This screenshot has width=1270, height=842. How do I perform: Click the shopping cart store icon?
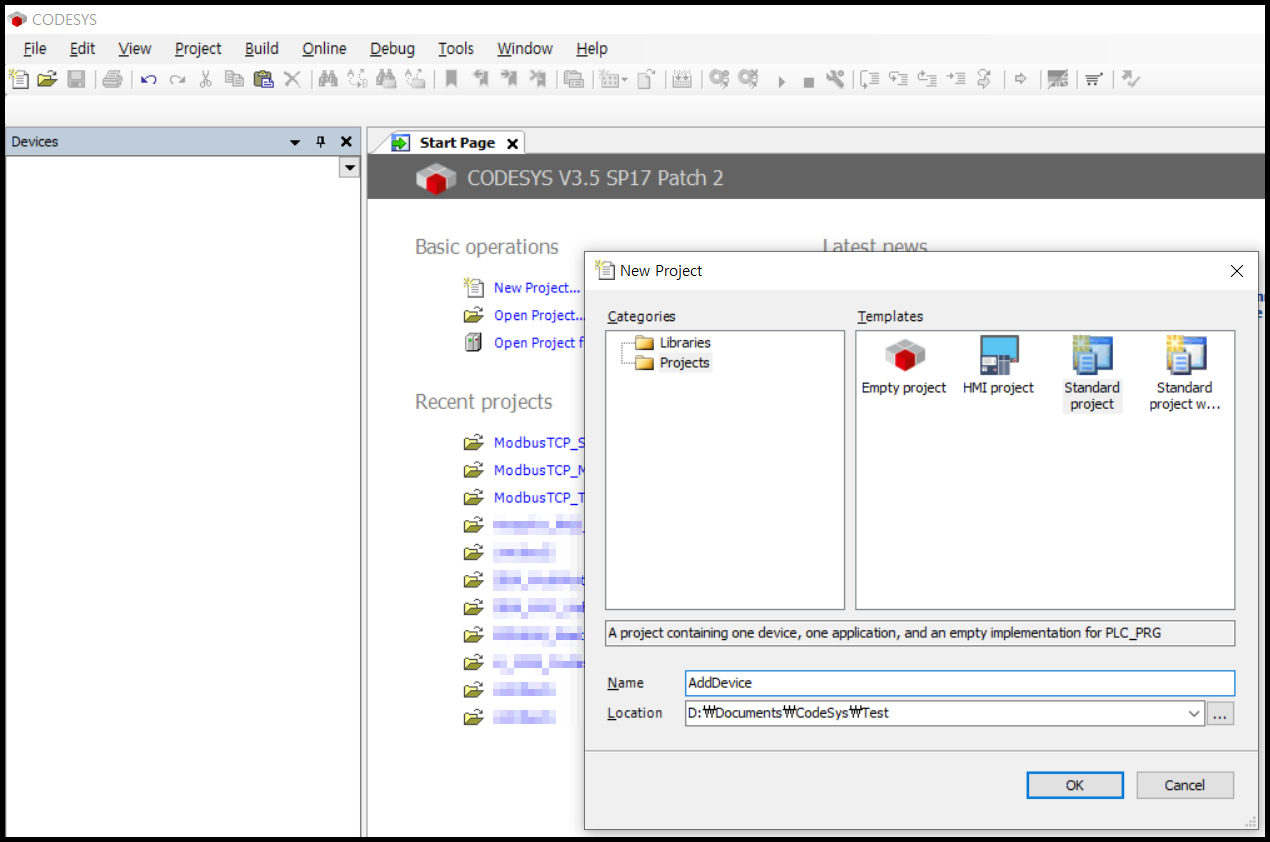(1094, 79)
